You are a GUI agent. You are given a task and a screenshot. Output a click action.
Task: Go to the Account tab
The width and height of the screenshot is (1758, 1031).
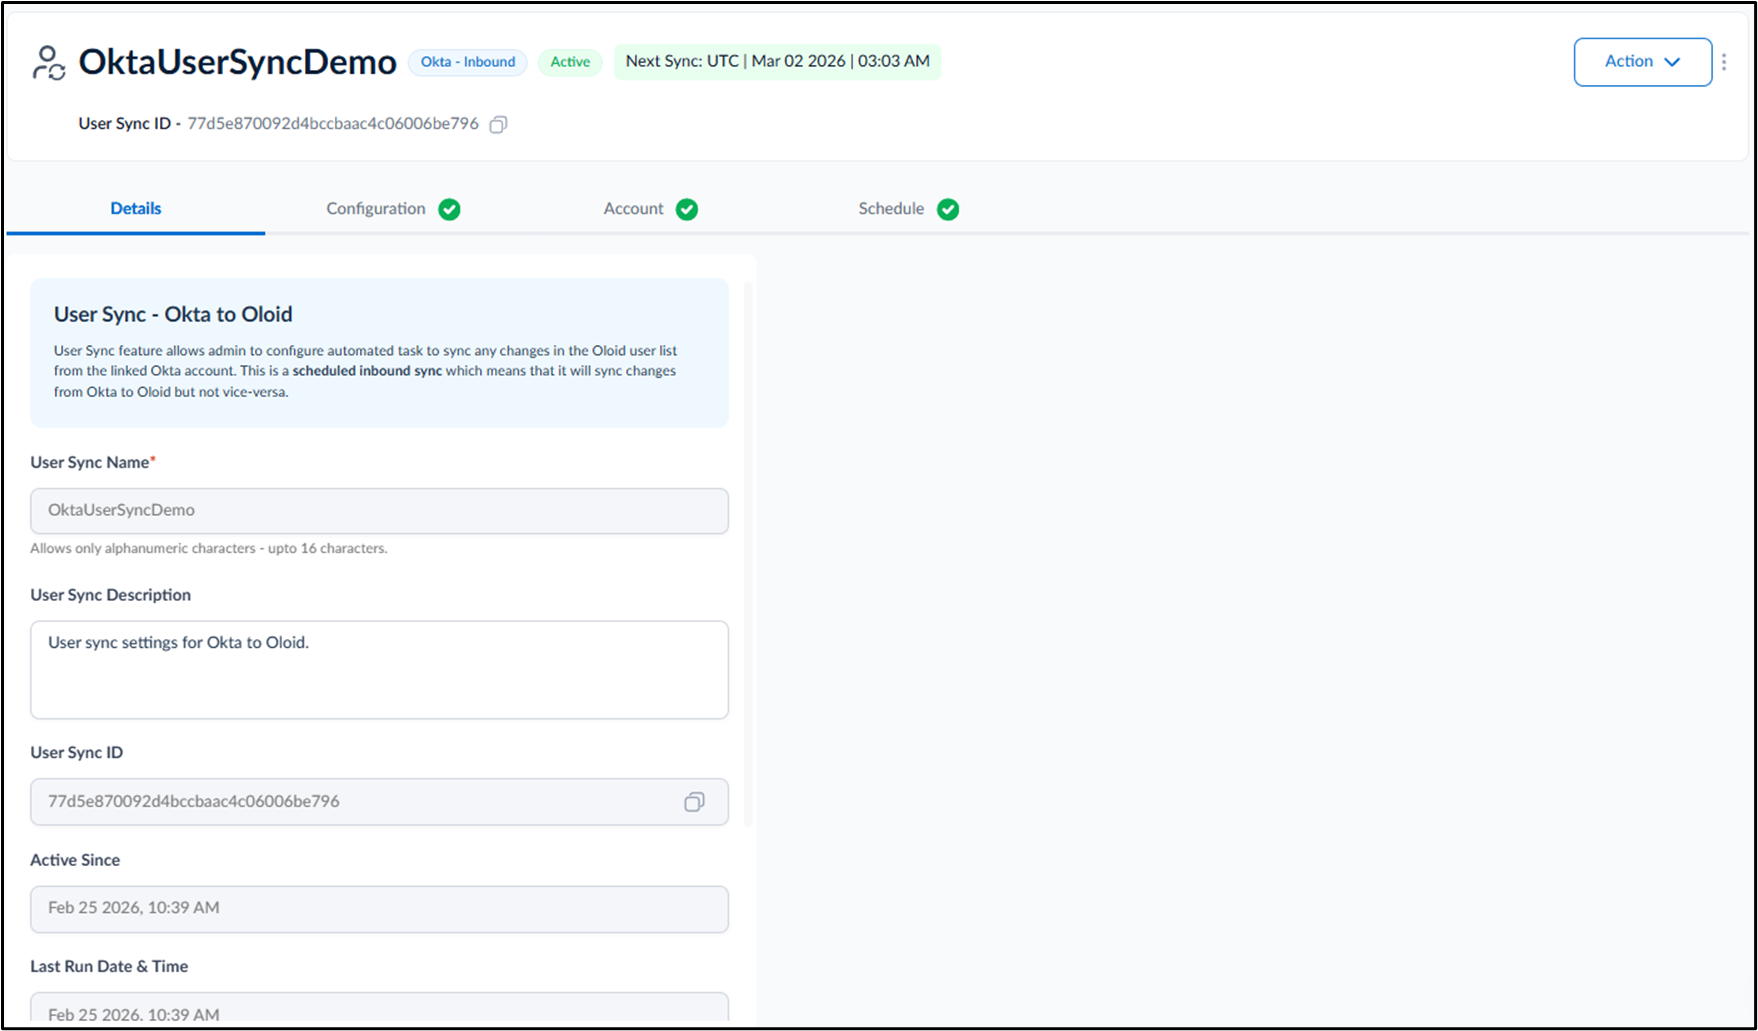(x=650, y=208)
